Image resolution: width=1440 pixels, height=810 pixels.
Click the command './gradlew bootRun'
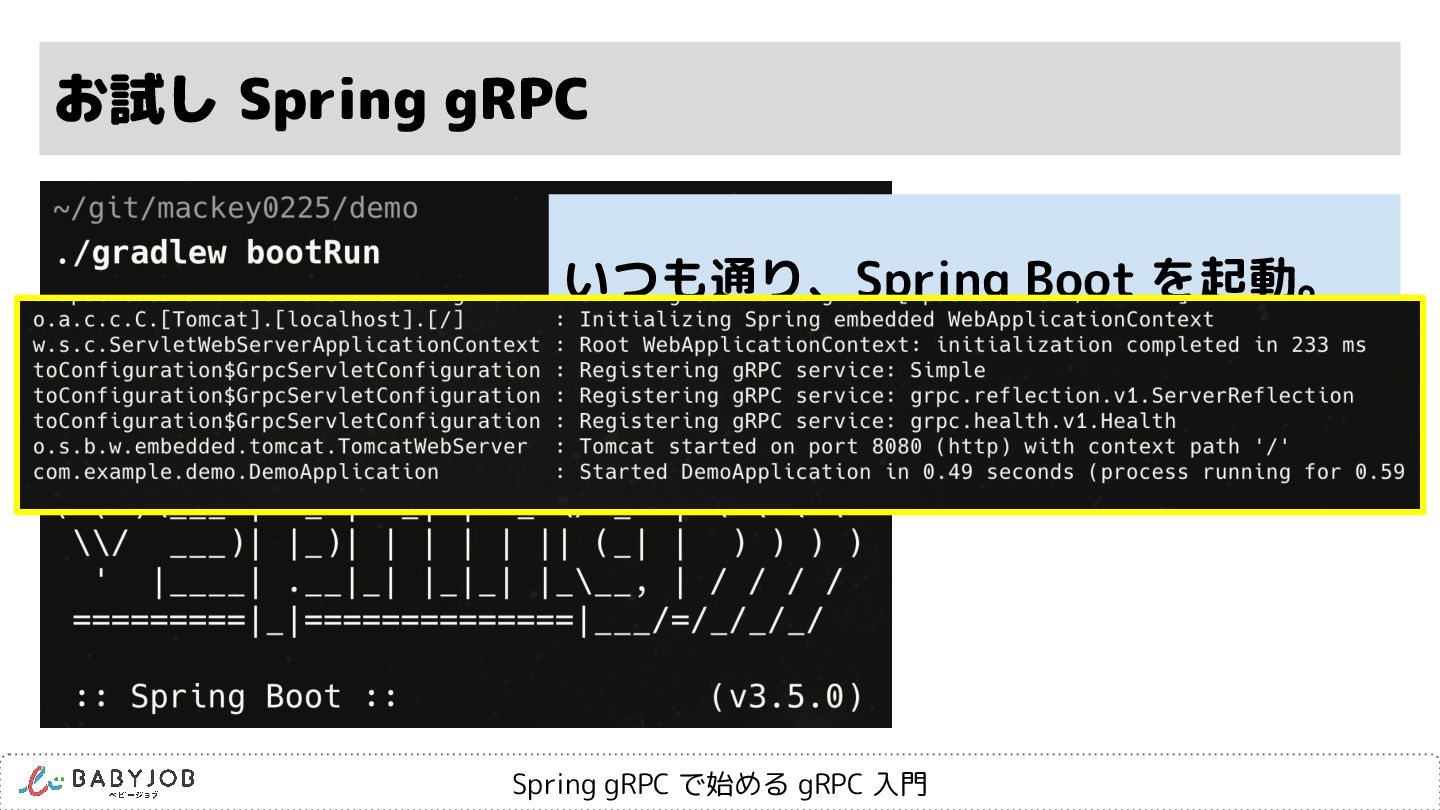[x=217, y=253]
